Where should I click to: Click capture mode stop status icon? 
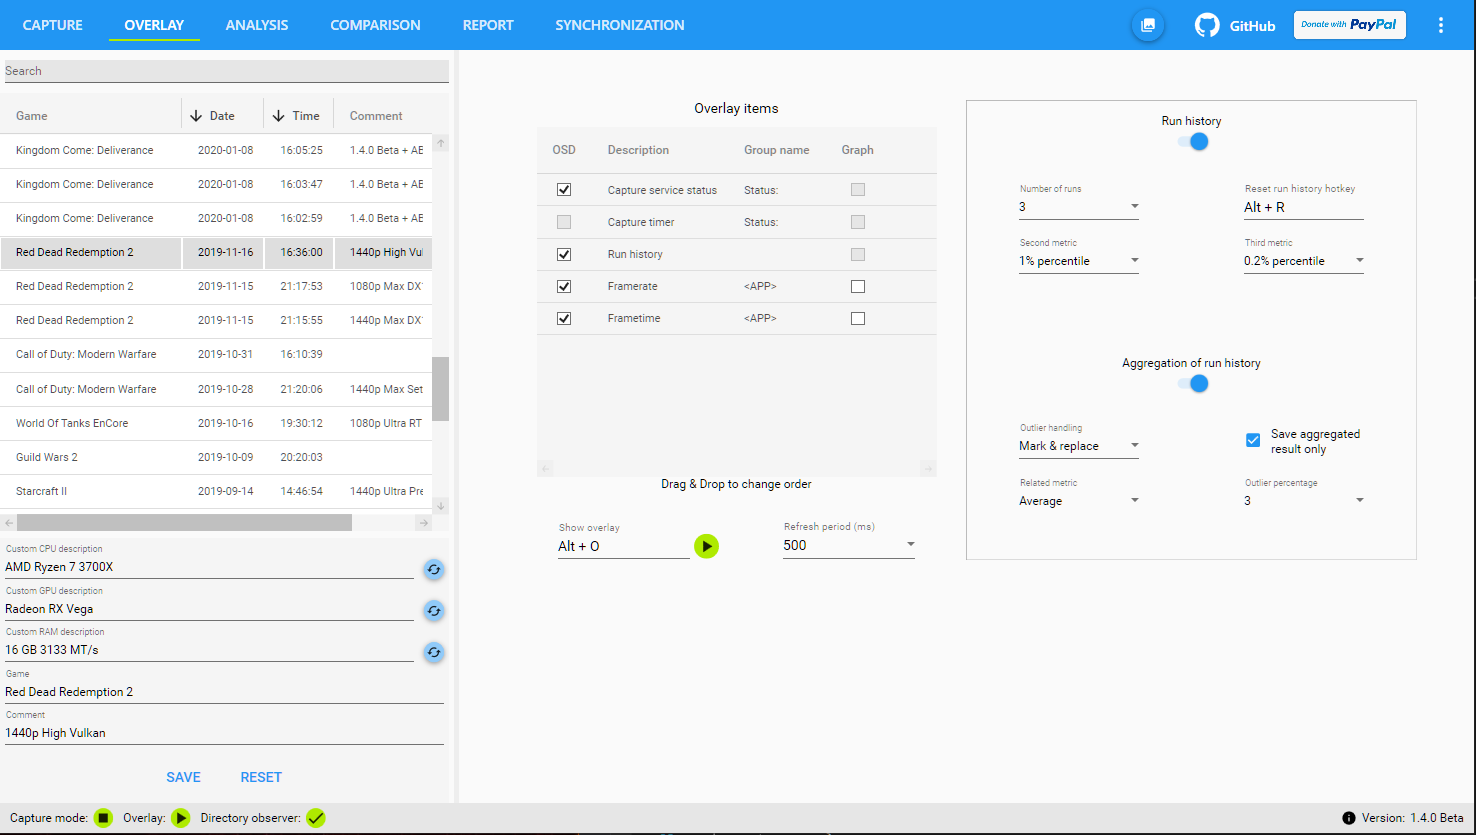click(103, 818)
